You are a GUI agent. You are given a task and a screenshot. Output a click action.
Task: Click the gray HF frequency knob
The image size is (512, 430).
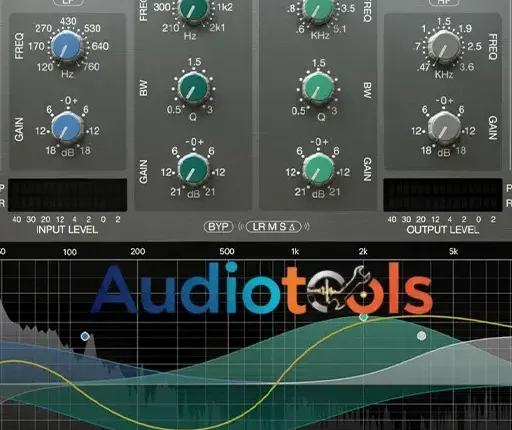[444, 47]
